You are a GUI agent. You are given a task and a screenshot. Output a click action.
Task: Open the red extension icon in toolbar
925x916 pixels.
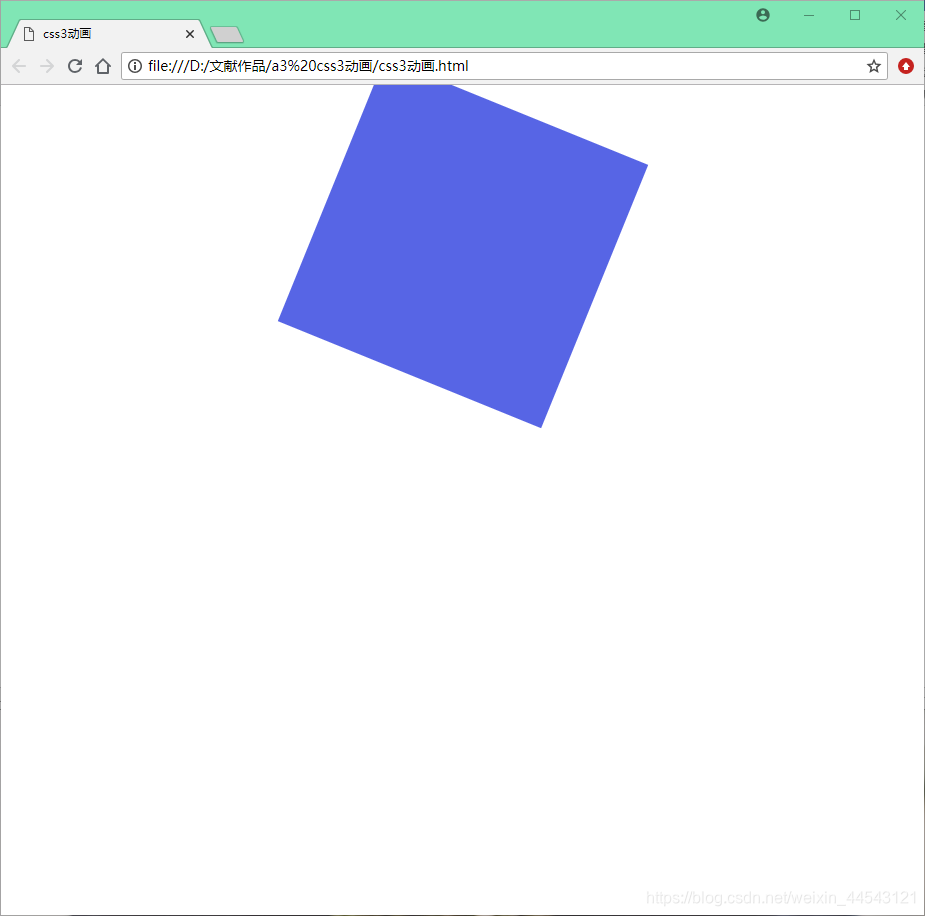(906, 66)
